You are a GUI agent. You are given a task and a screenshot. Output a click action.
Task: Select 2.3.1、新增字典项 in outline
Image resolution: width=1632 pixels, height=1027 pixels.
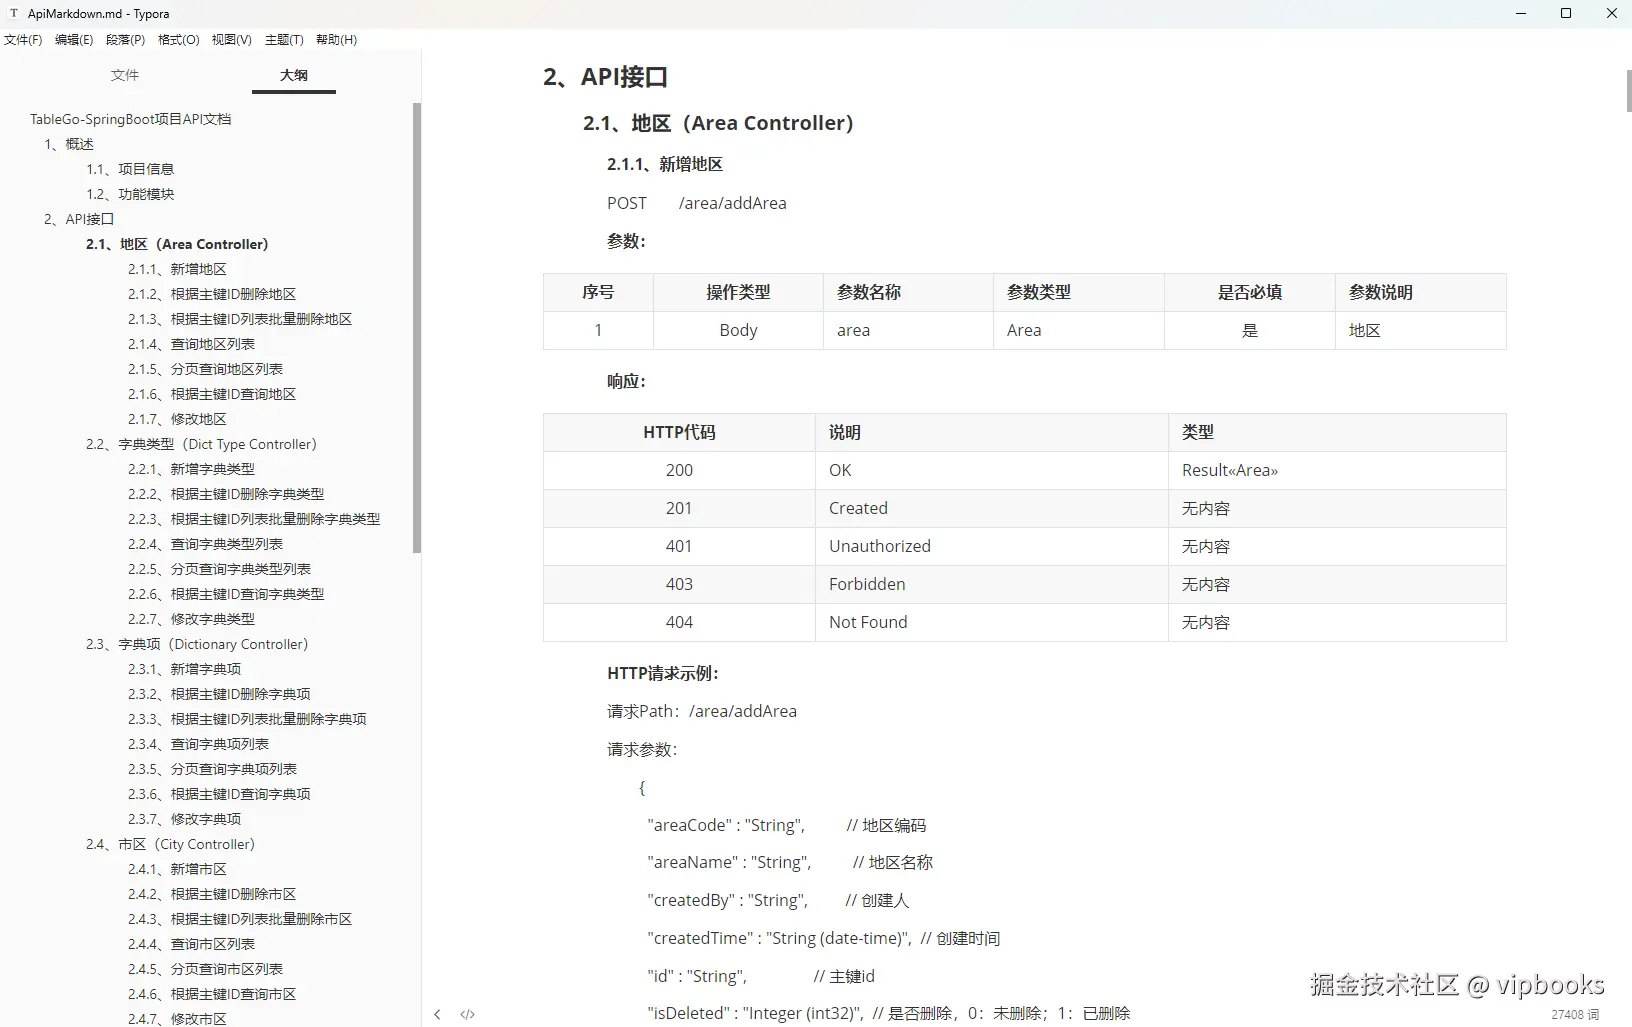point(184,669)
